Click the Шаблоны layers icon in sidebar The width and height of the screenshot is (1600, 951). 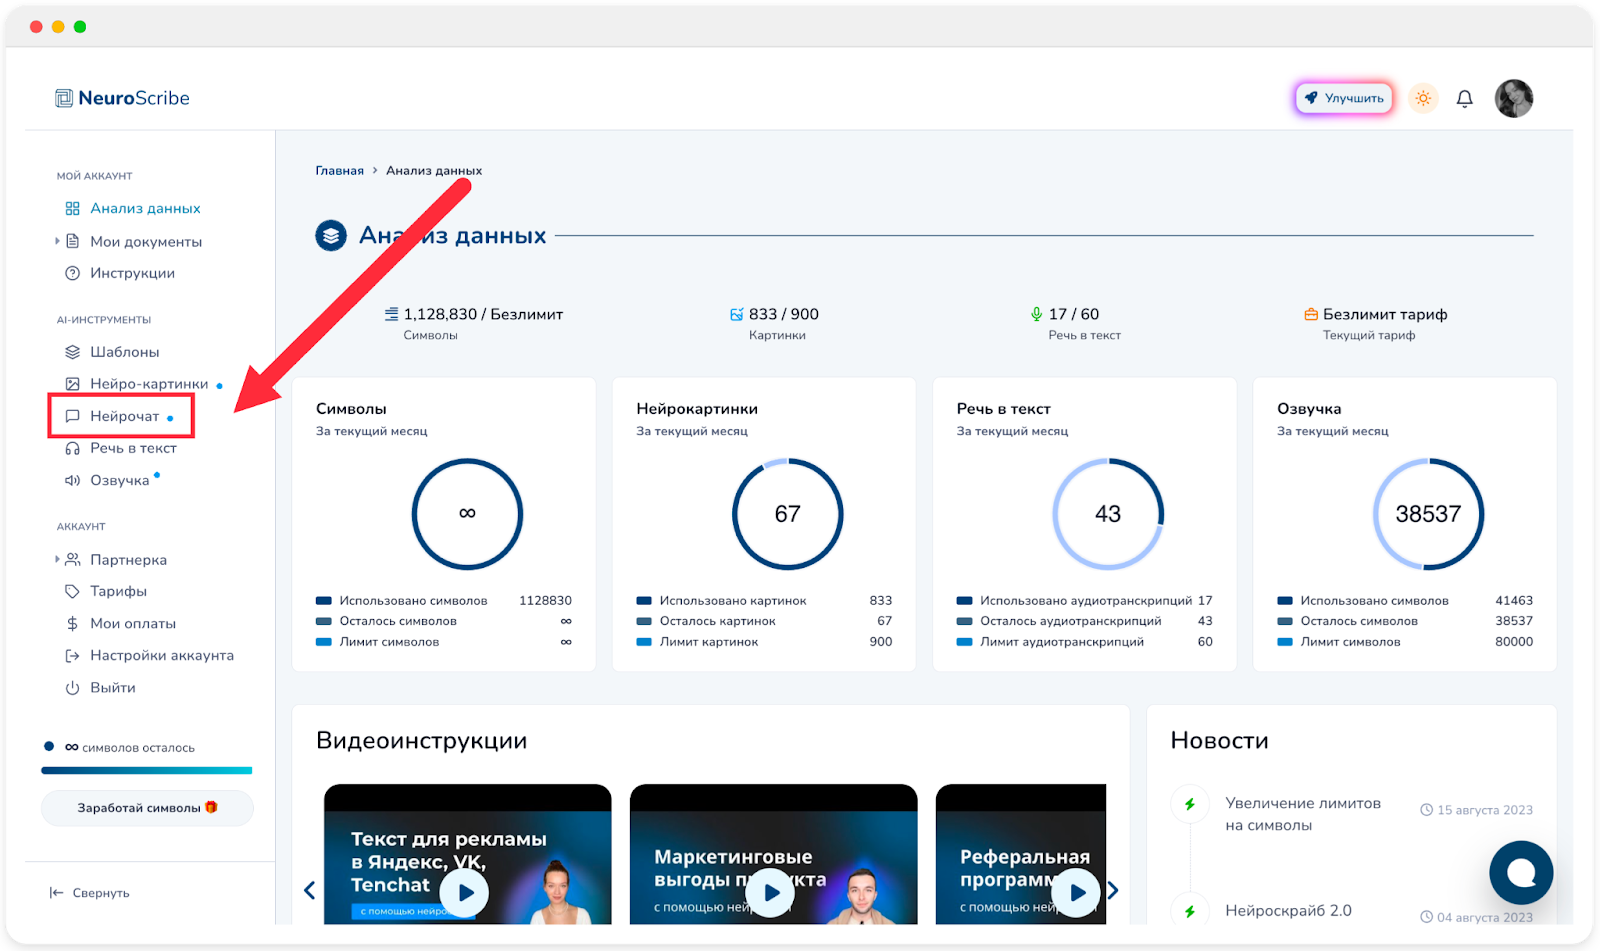tap(72, 352)
